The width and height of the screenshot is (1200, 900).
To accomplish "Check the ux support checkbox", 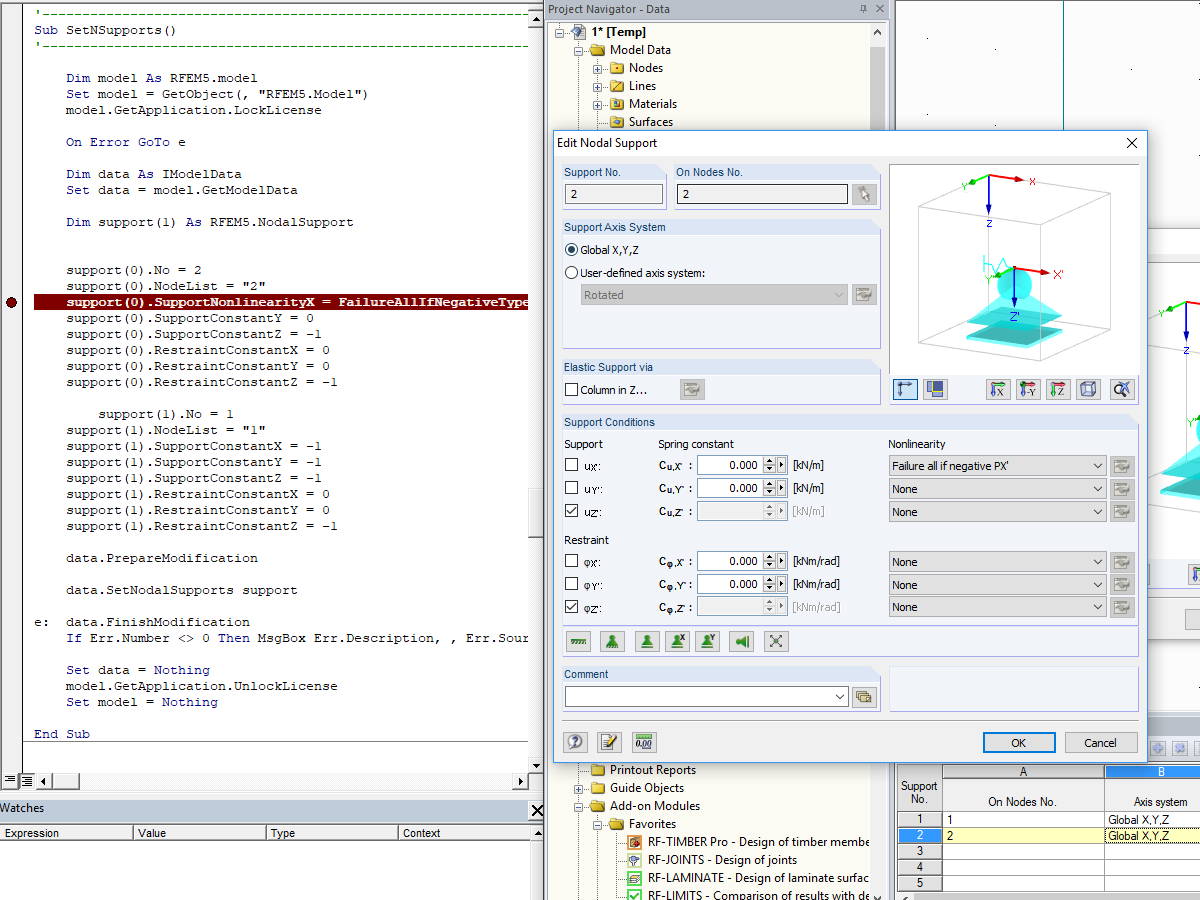I will pyautogui.click(x=573, y=464).
